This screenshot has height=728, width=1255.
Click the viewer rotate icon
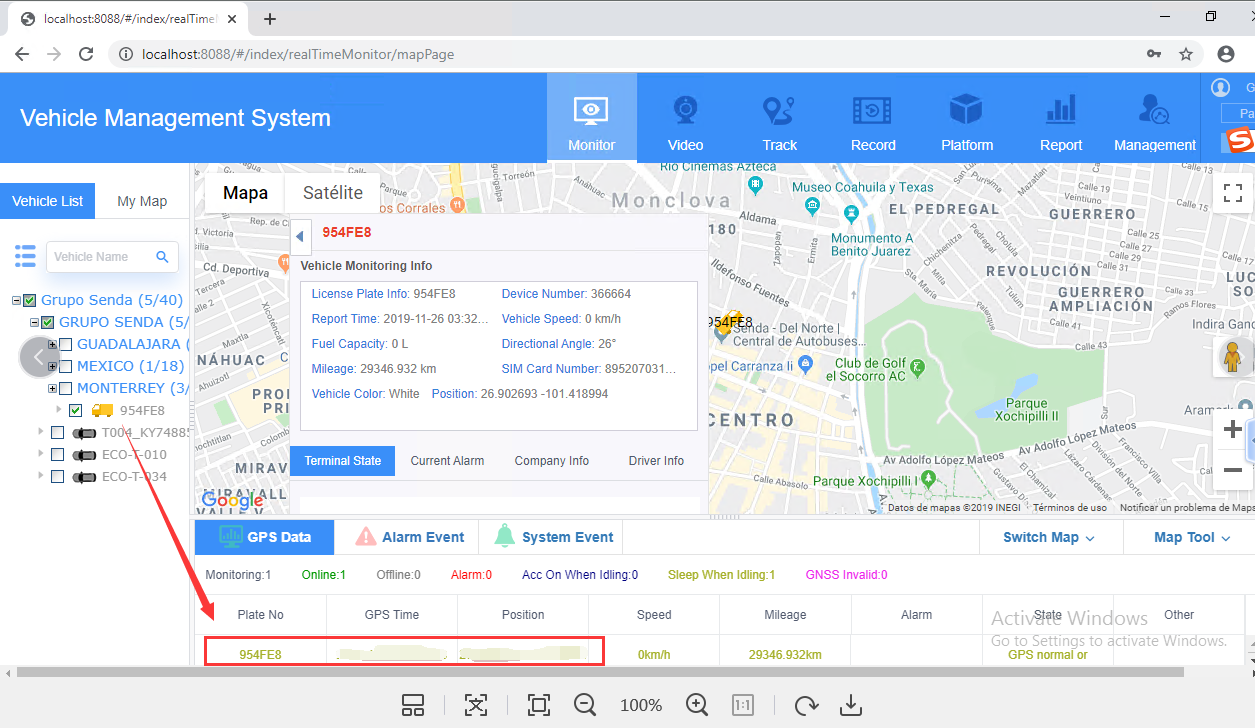[x=806, y=705]
